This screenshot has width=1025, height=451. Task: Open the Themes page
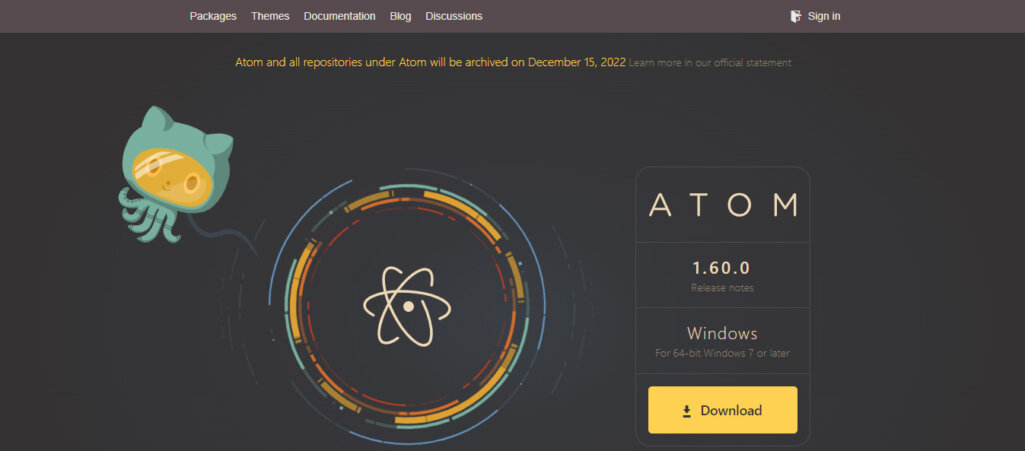(x=270, y=16)
